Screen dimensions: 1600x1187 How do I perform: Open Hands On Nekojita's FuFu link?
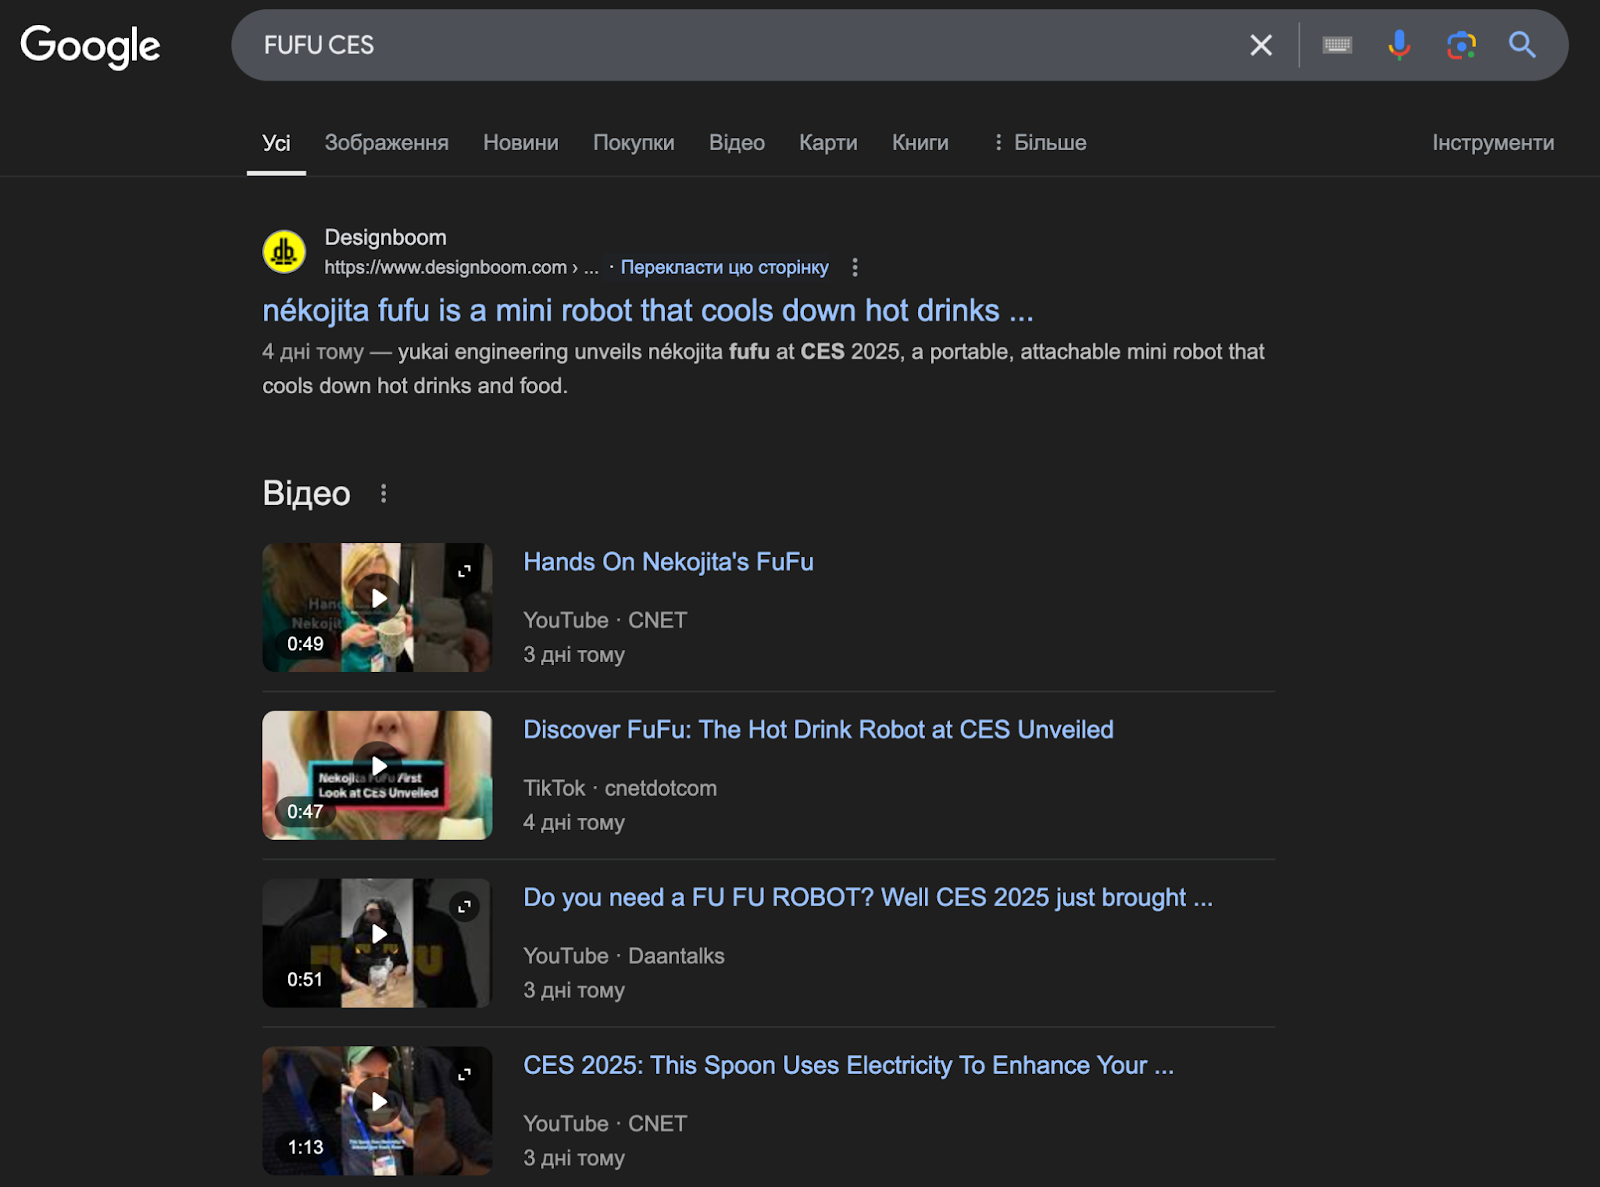click(x=668, y=562)
